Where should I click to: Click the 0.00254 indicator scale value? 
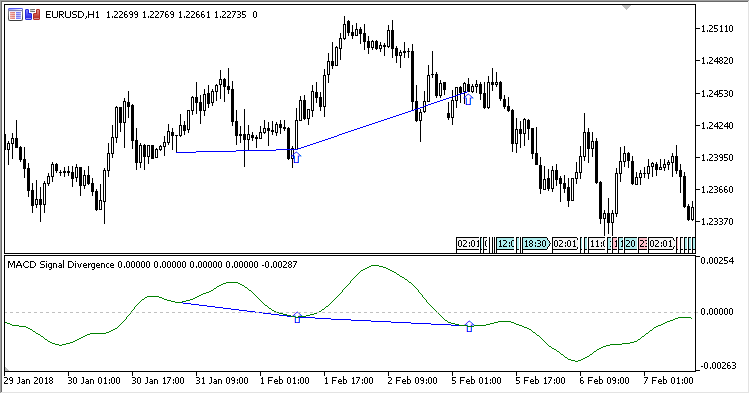717,261
